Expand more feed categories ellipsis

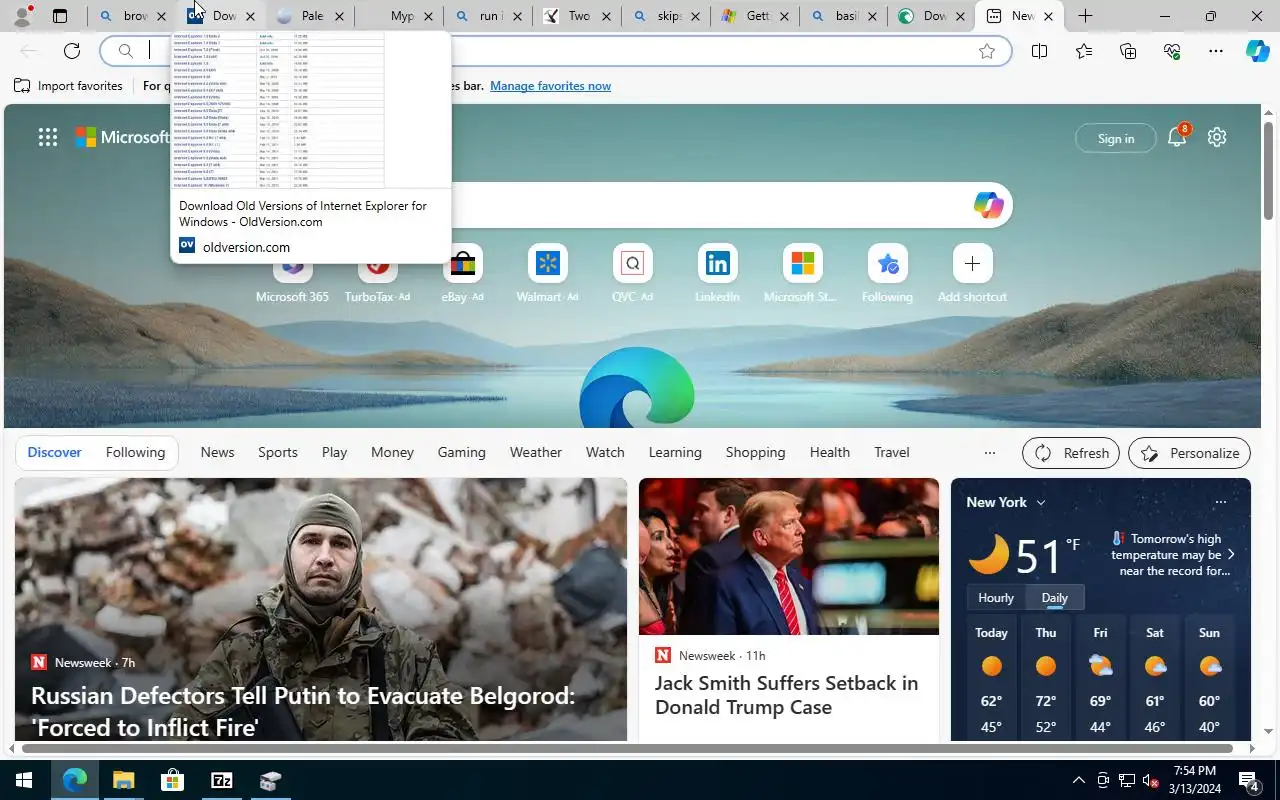pos(989,453)
